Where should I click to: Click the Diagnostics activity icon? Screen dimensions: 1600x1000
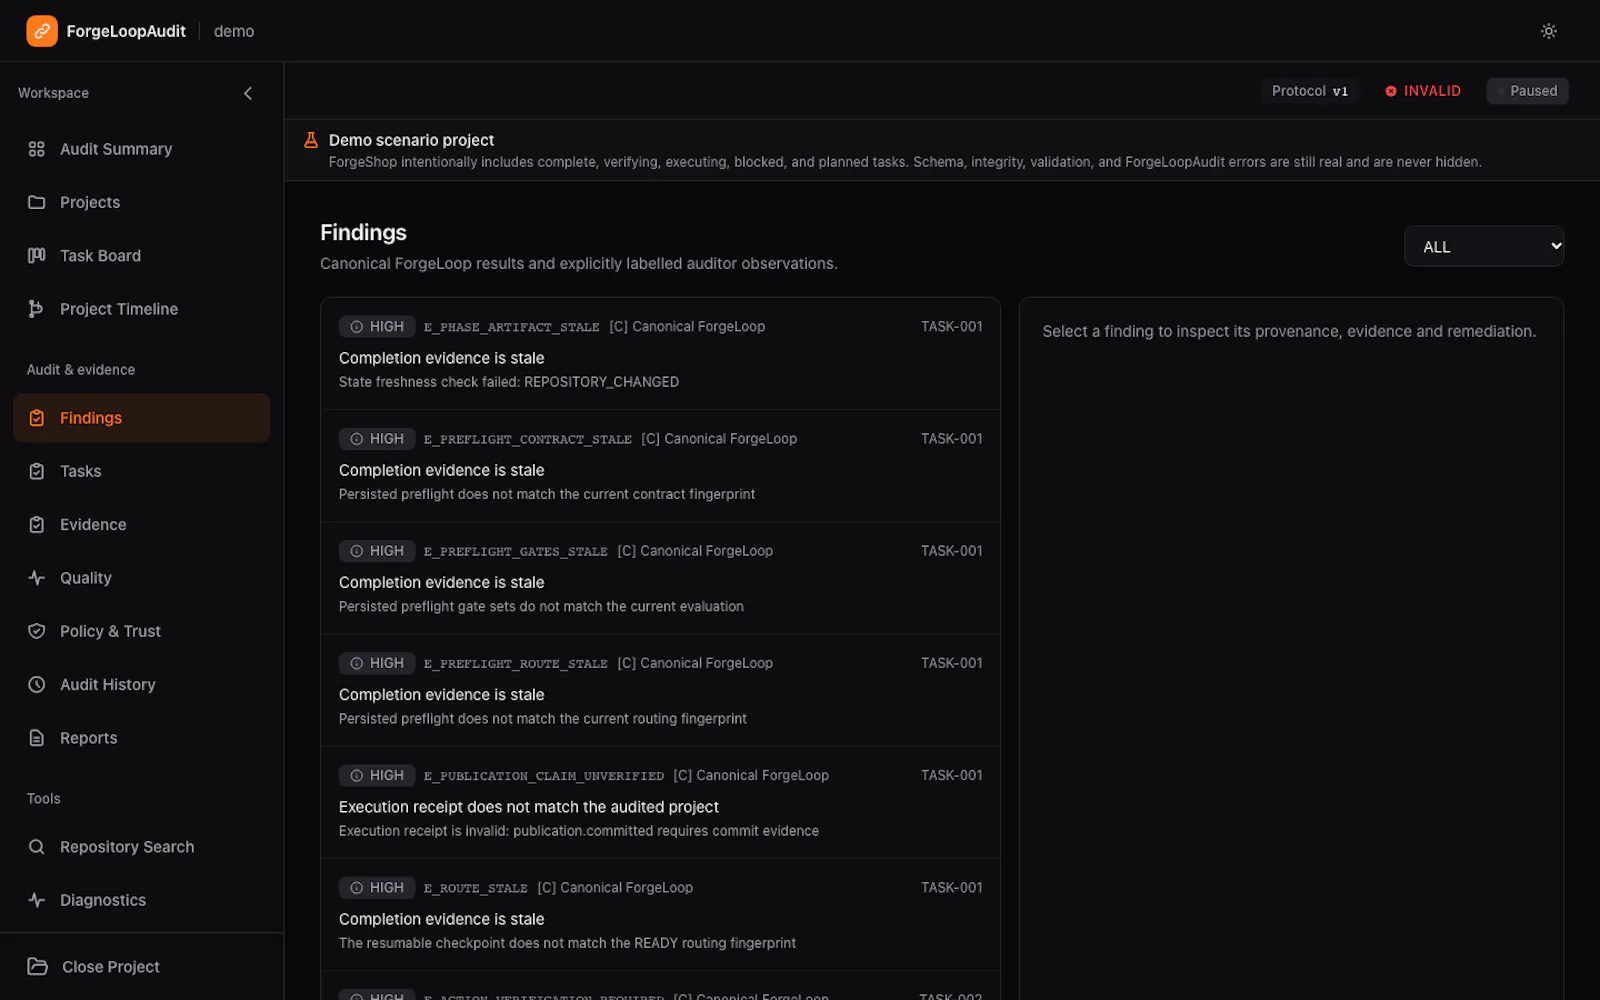pyautogui.click(x=37, y=900)
